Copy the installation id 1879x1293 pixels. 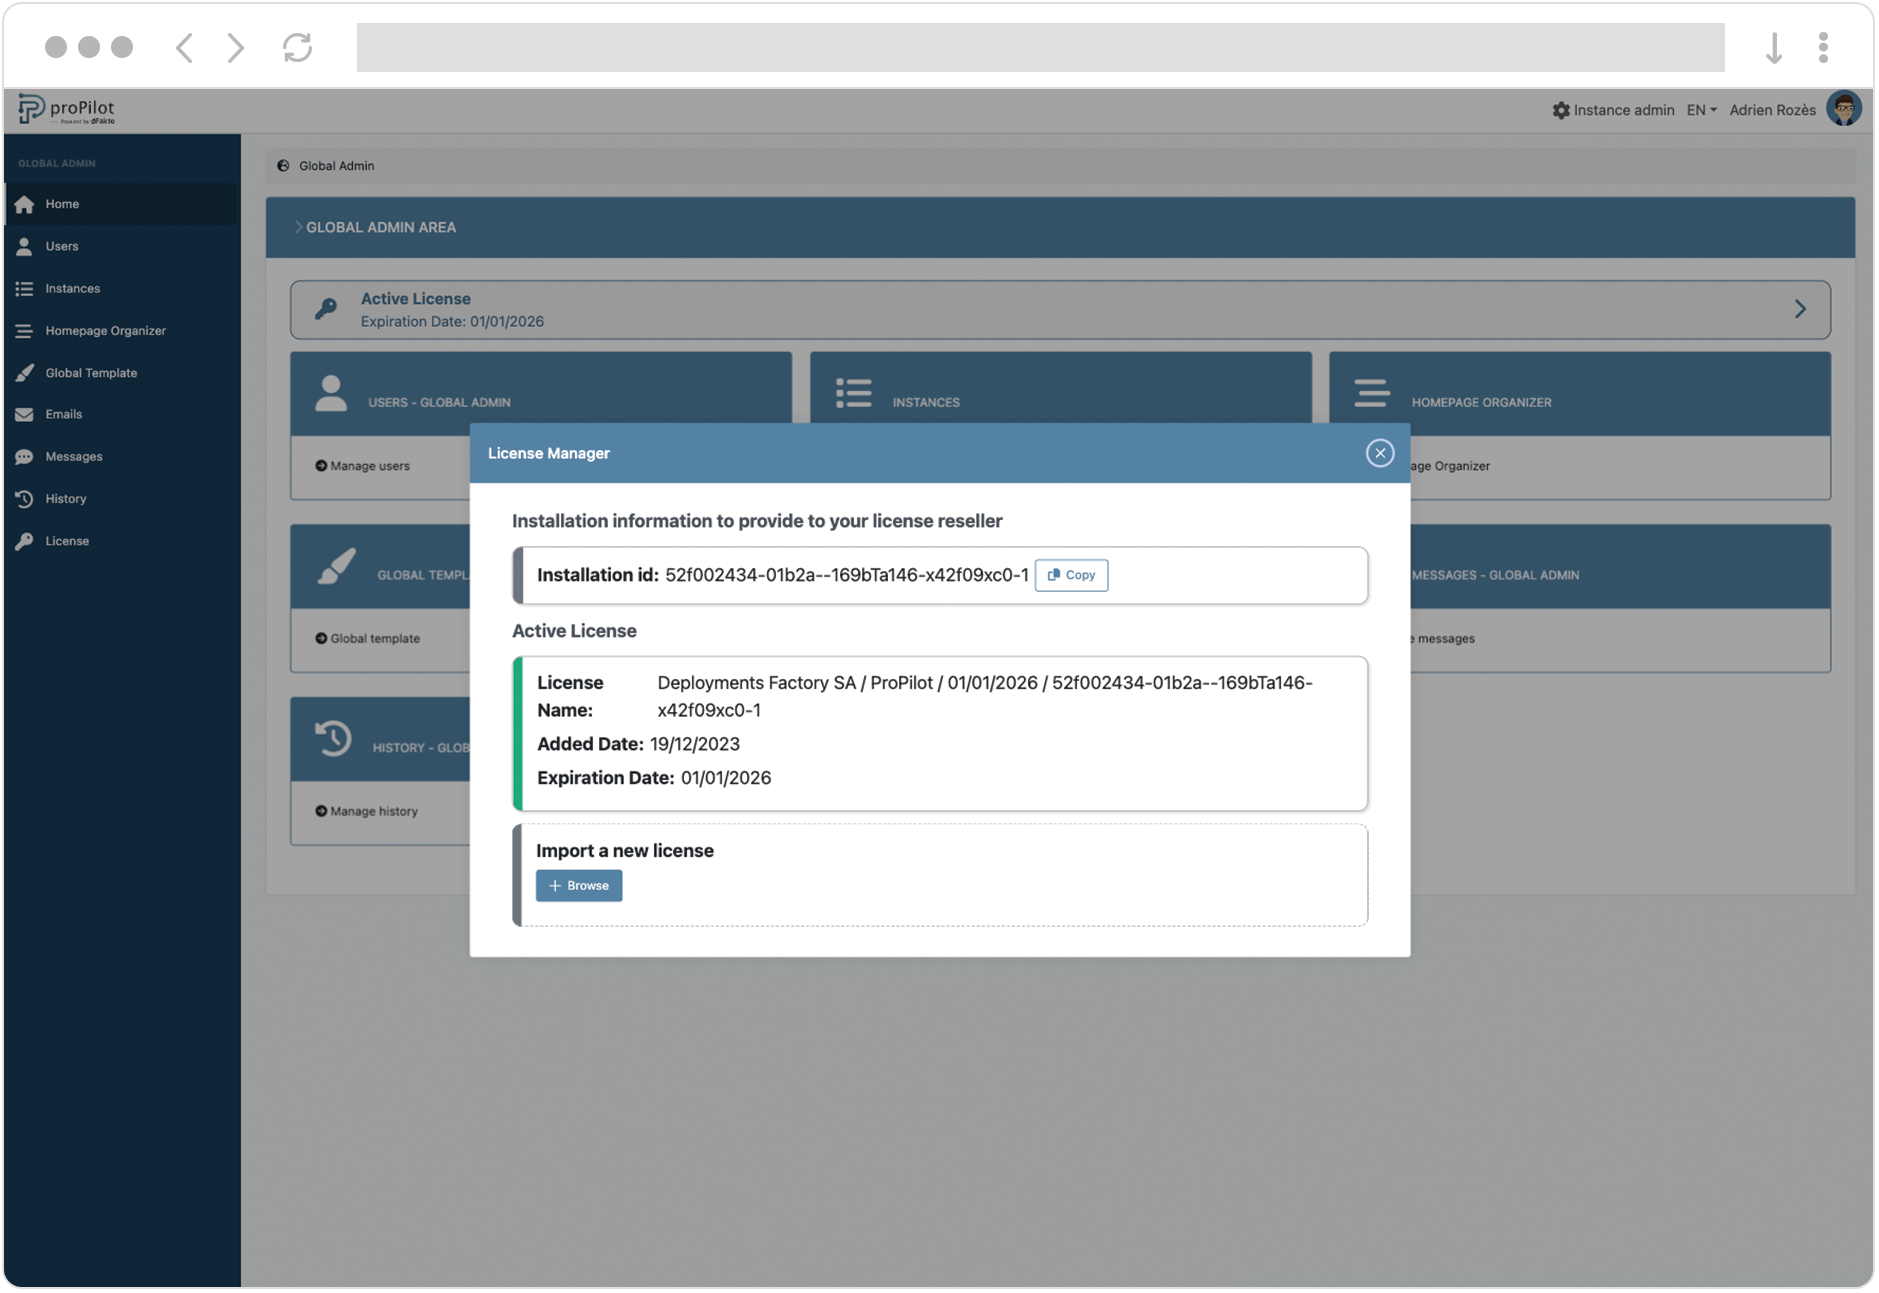(1071, 575)
